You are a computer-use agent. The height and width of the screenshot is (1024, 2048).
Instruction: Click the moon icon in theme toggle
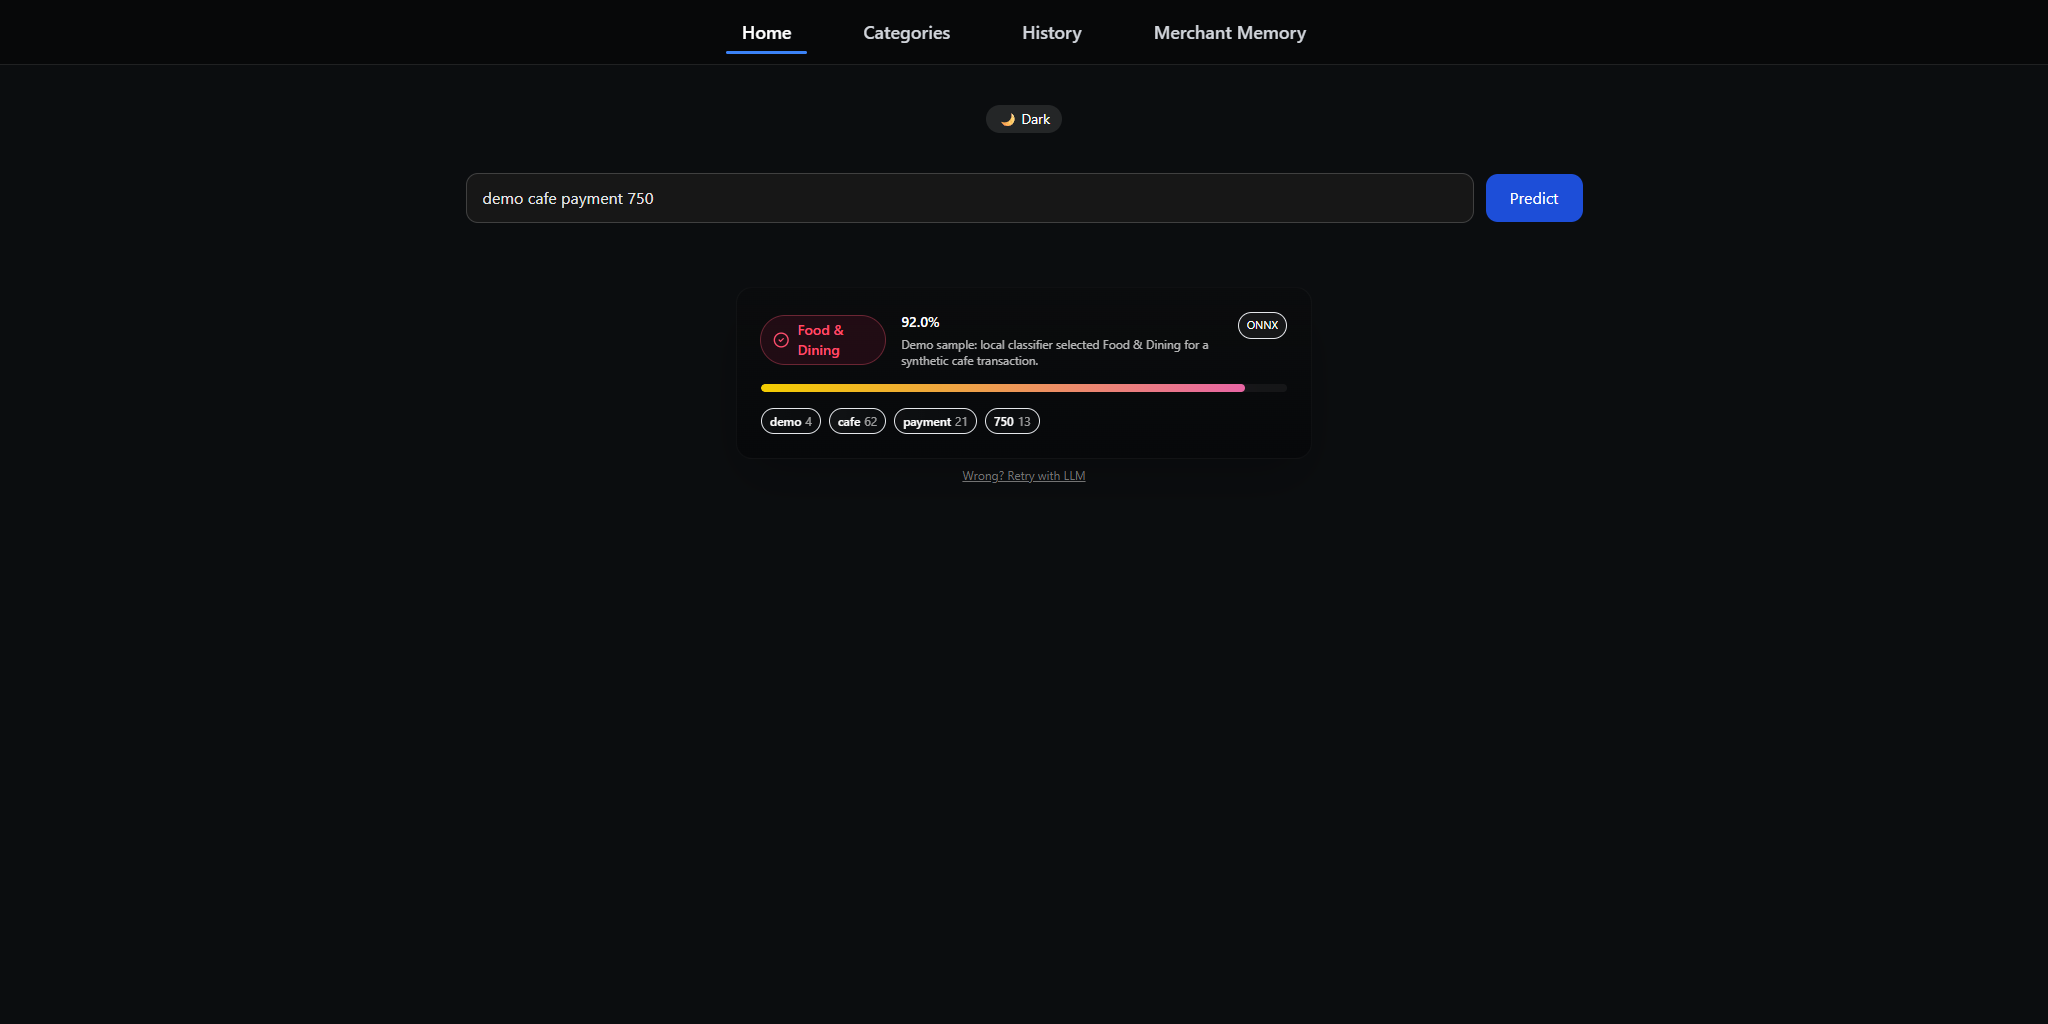(x=1008, y=119)
